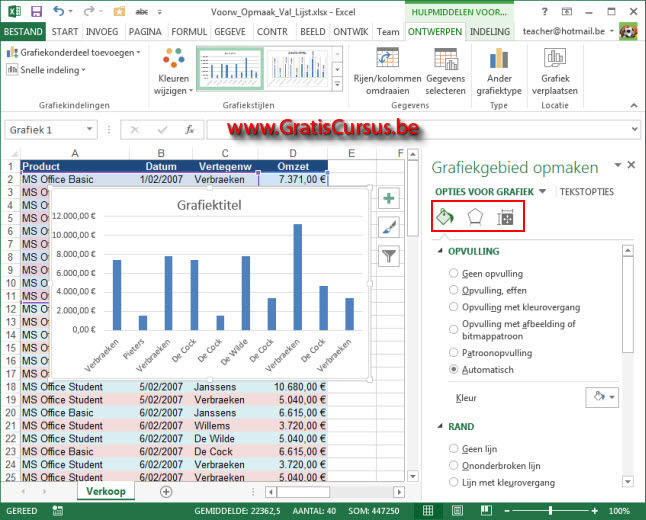Select Lijn met kleurovergang border option
This screenshot has height=520, width=646.
pos(453,482)
